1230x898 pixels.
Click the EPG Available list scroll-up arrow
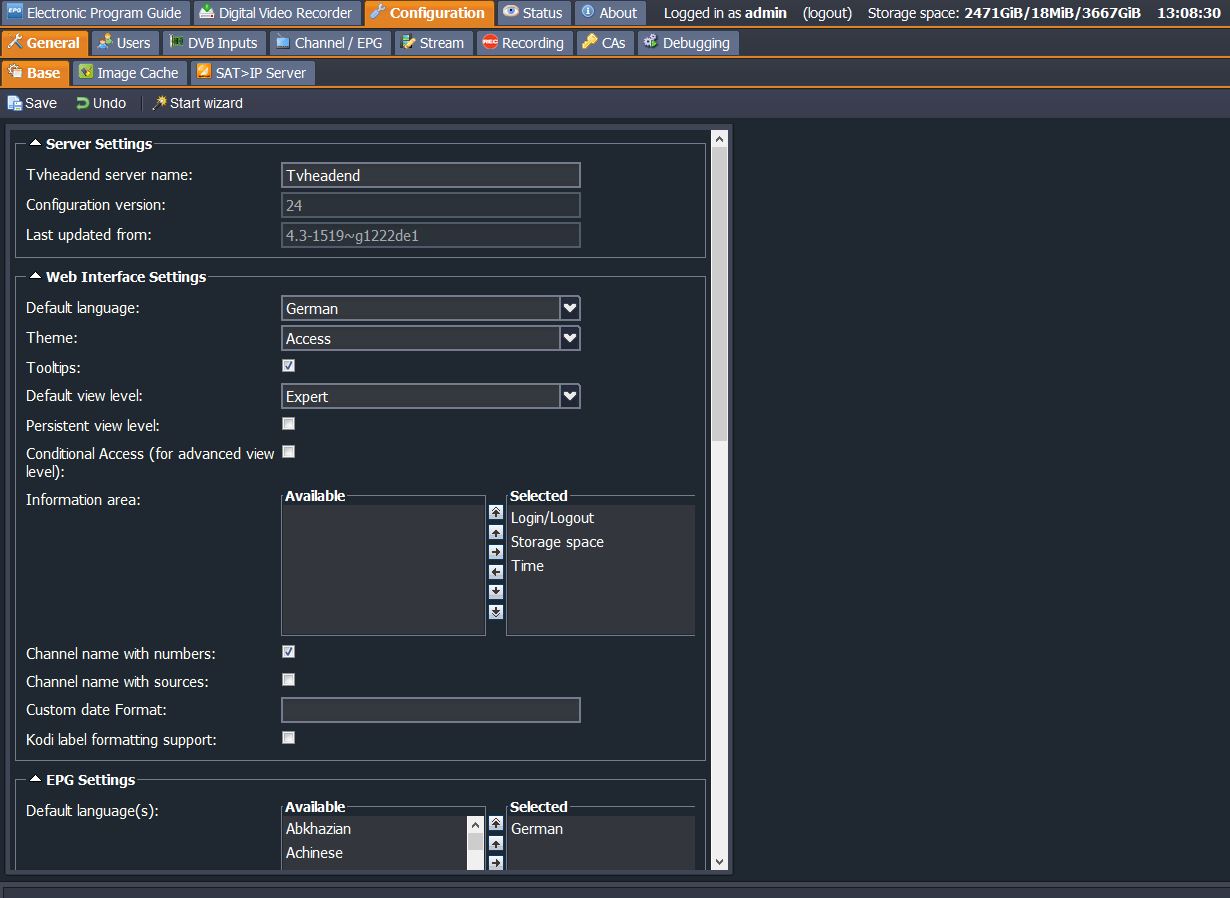point(476,825)
